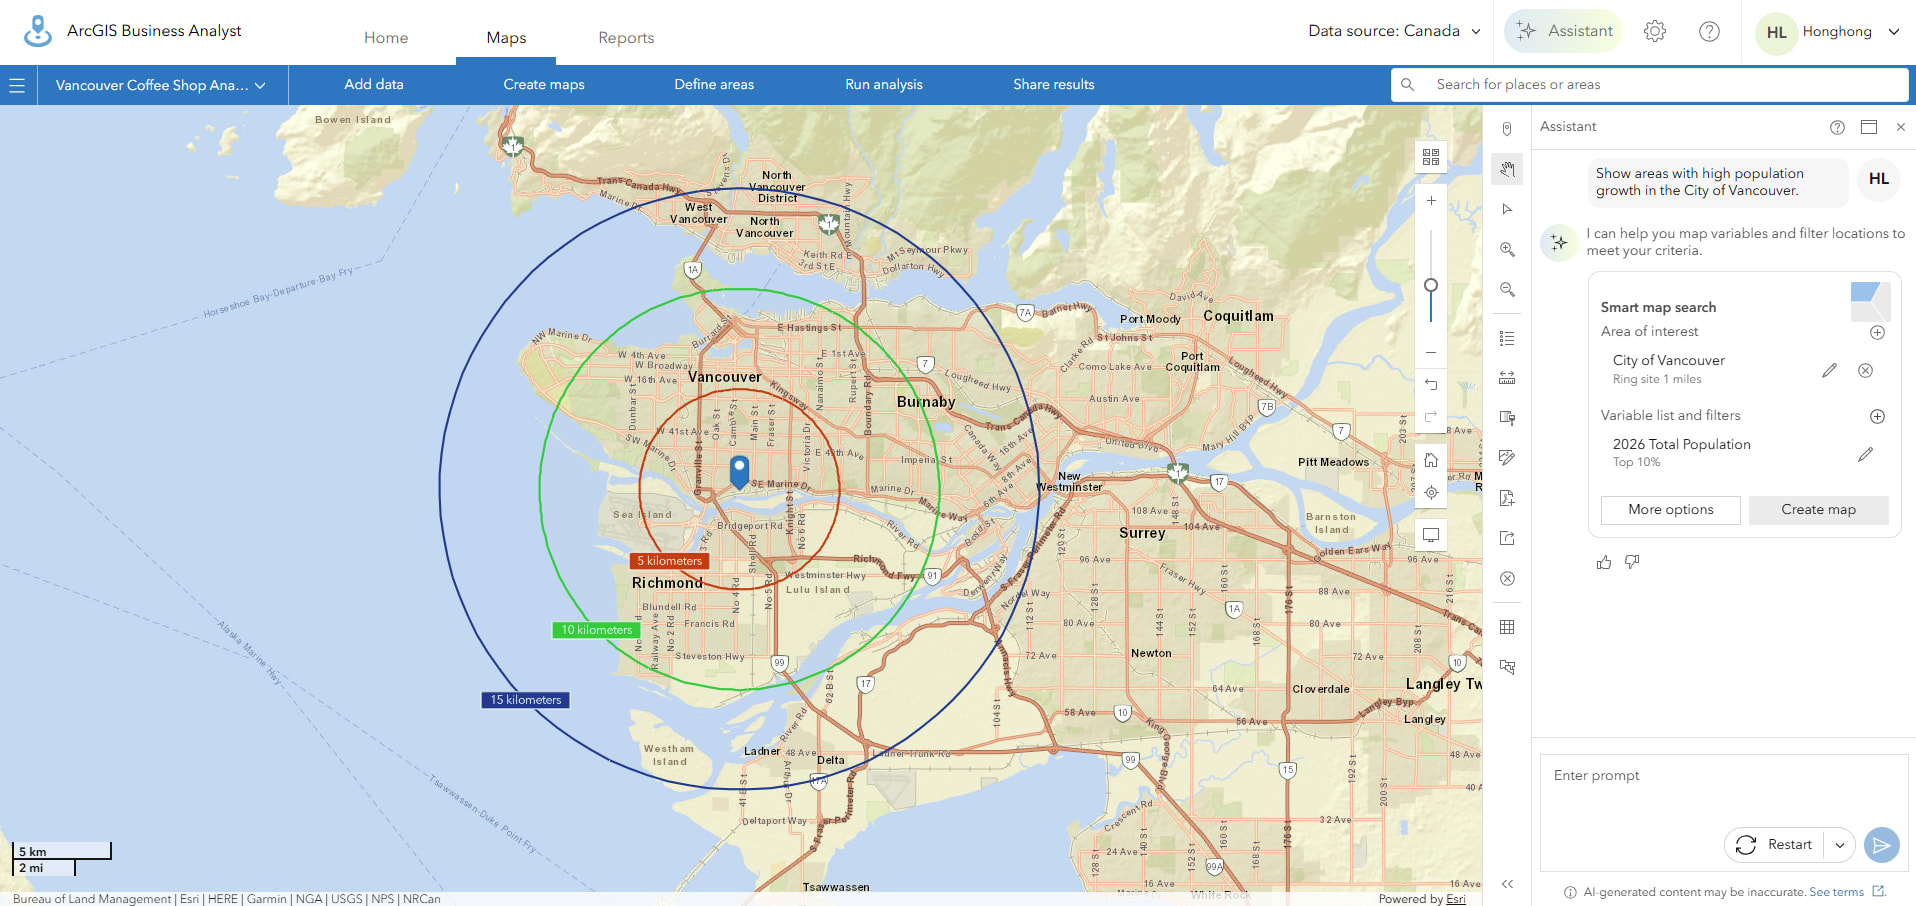The height and width of the screenshot is (906, 1916).
Task: Open the draw and edit pencil tool
Action: [x=1507, y=458]
